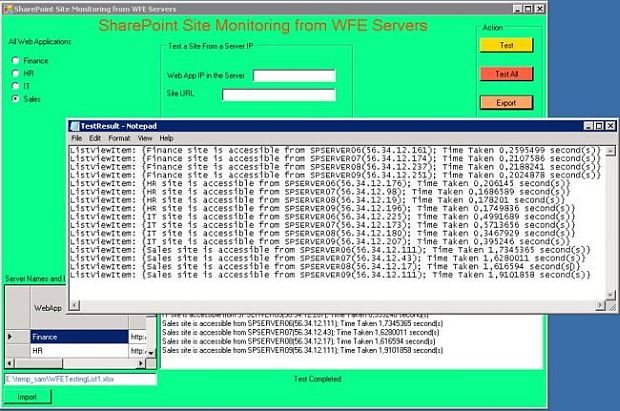Click the yellow Test button

tap(506, 45)
